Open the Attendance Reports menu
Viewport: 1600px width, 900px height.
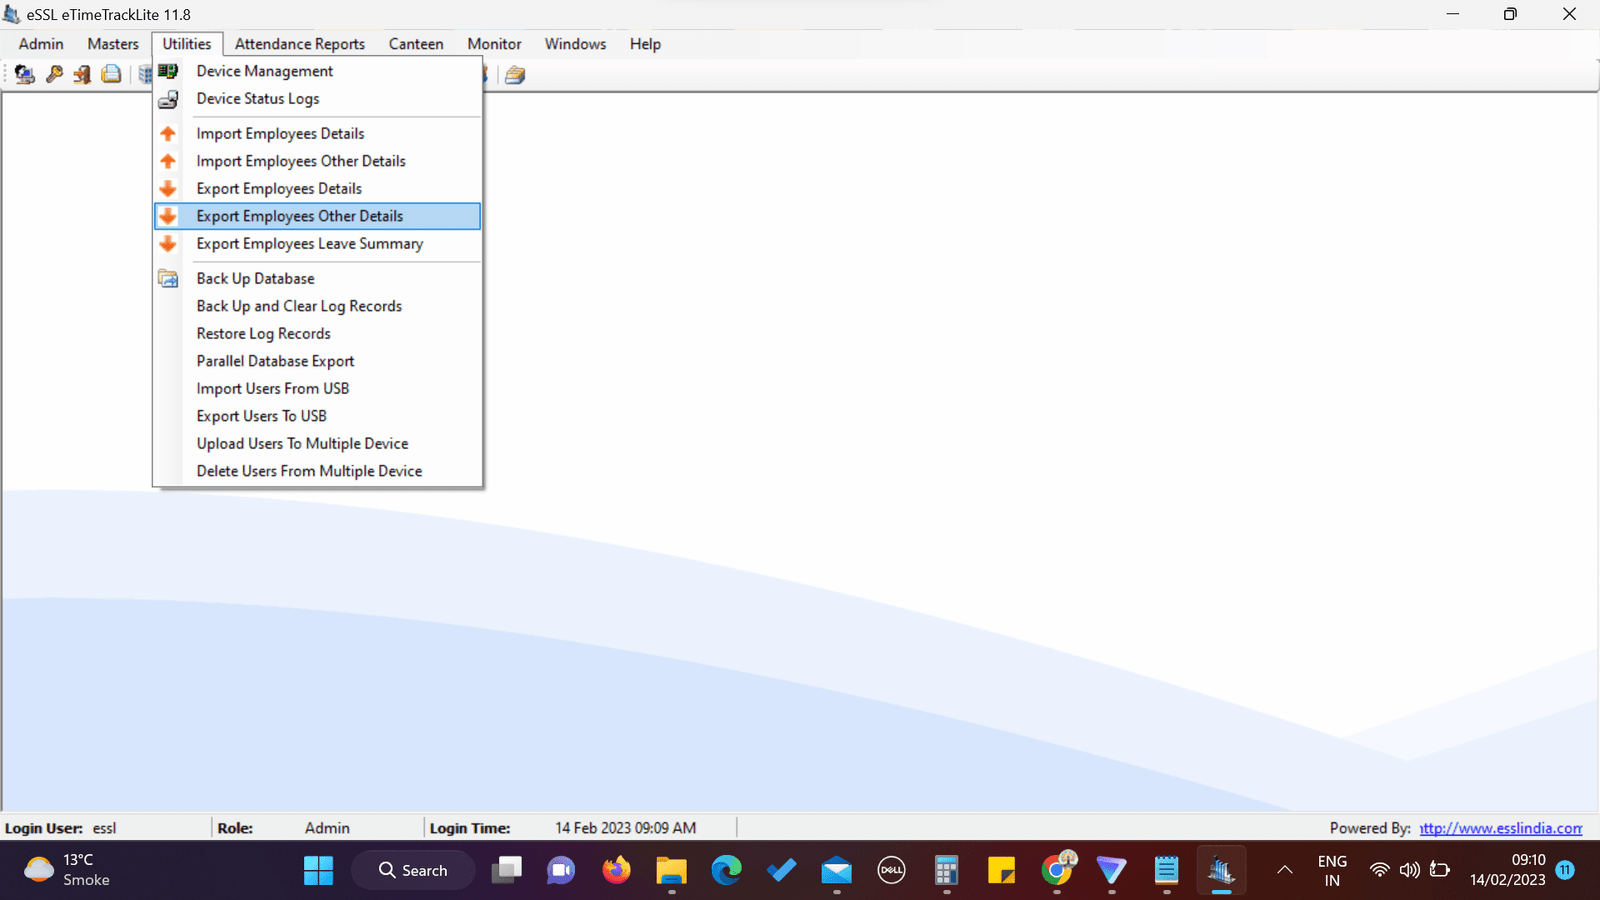[300, 44]
